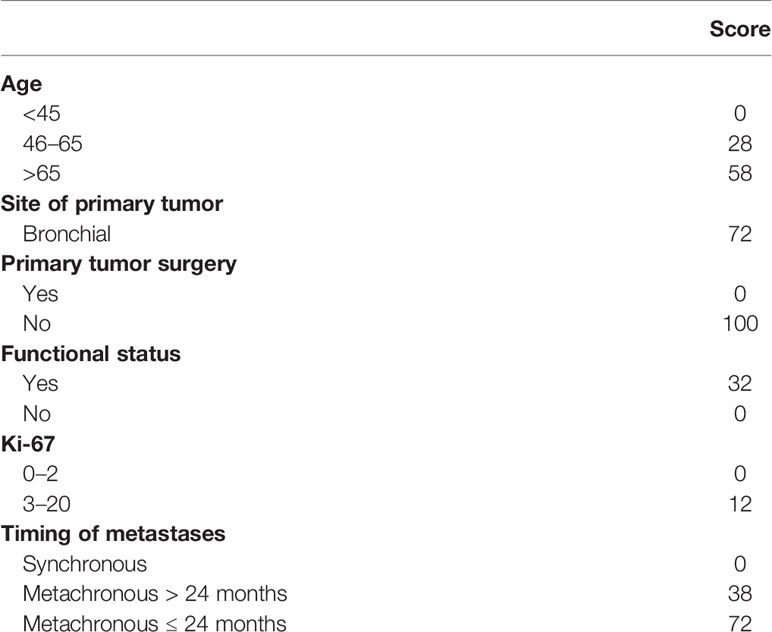
Task: Click the <45 age row label
Action: (41, 114)
